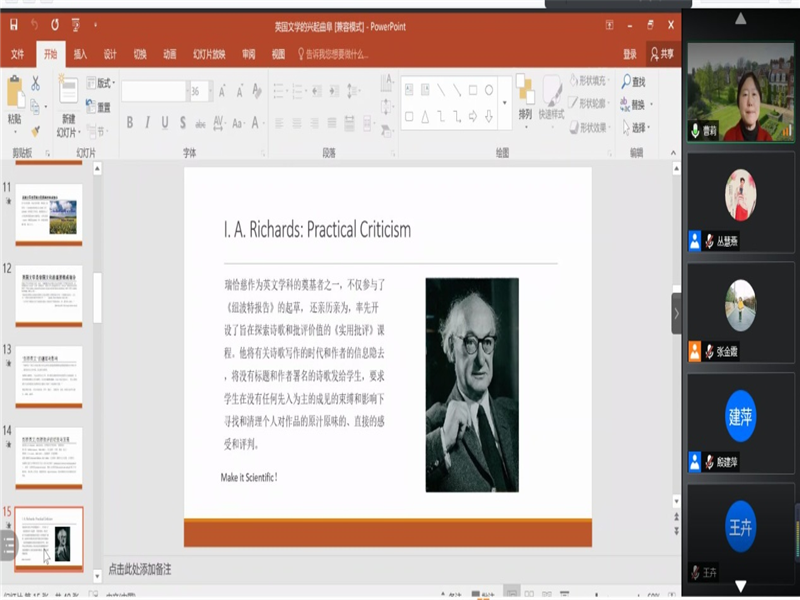
Task: Toggle Bold text formatting
Action: pos(129,123)
